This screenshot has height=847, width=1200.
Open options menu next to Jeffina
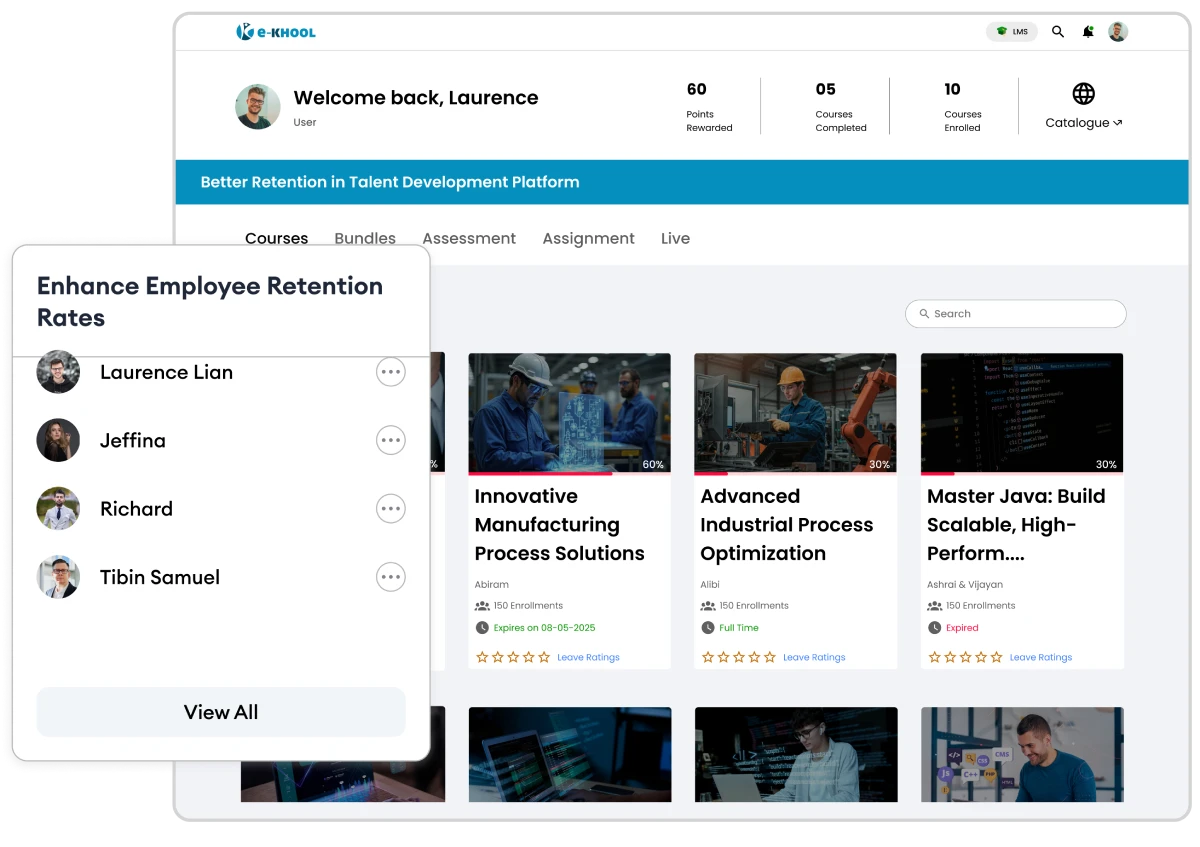pos(391,440)
